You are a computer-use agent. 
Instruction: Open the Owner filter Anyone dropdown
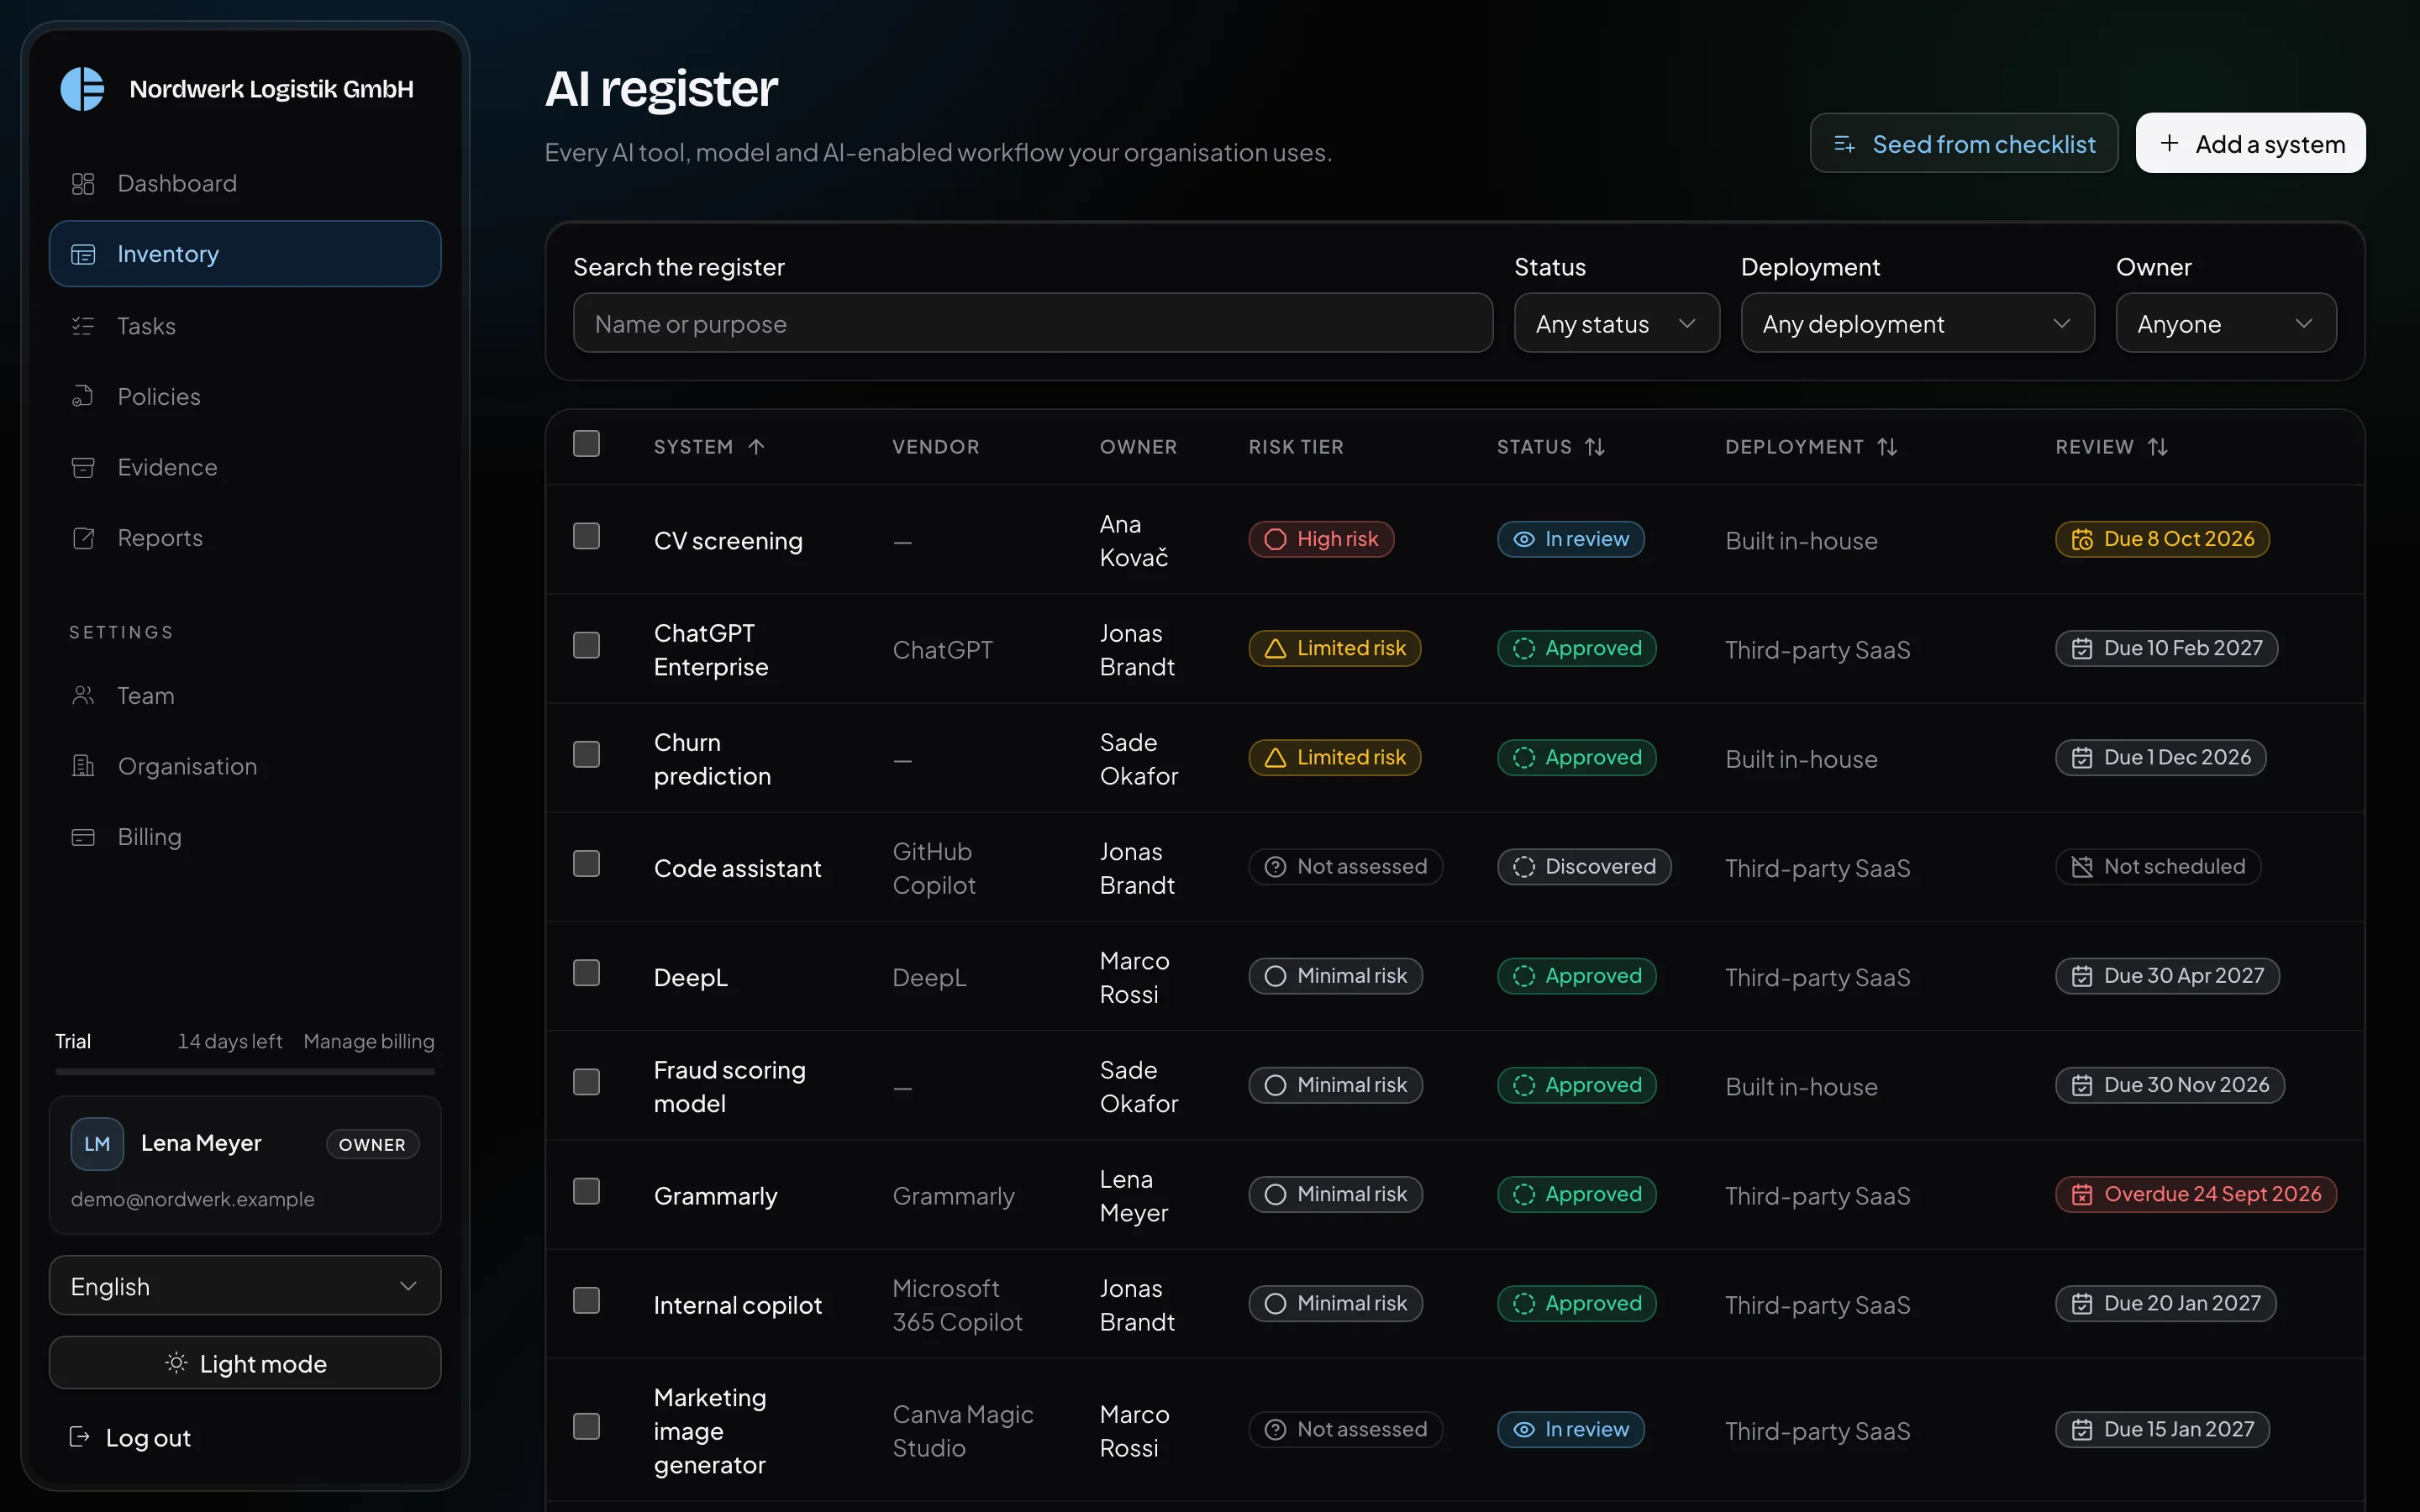tap(2226, 323)
